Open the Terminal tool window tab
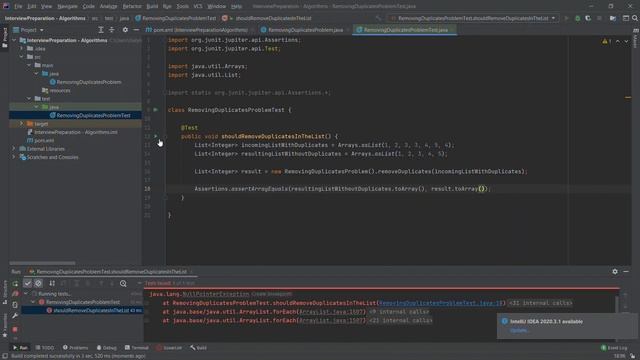The height and width of the screenshot is (360, 640). point(136,348)
